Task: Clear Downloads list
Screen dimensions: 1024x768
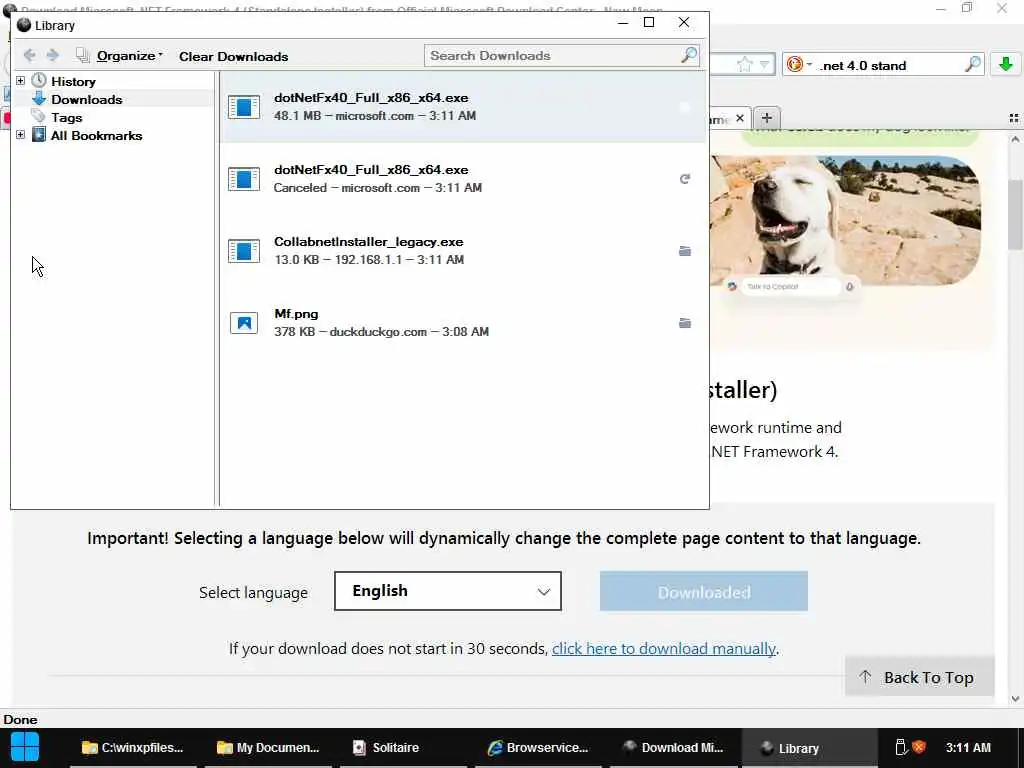Action: 233,56
